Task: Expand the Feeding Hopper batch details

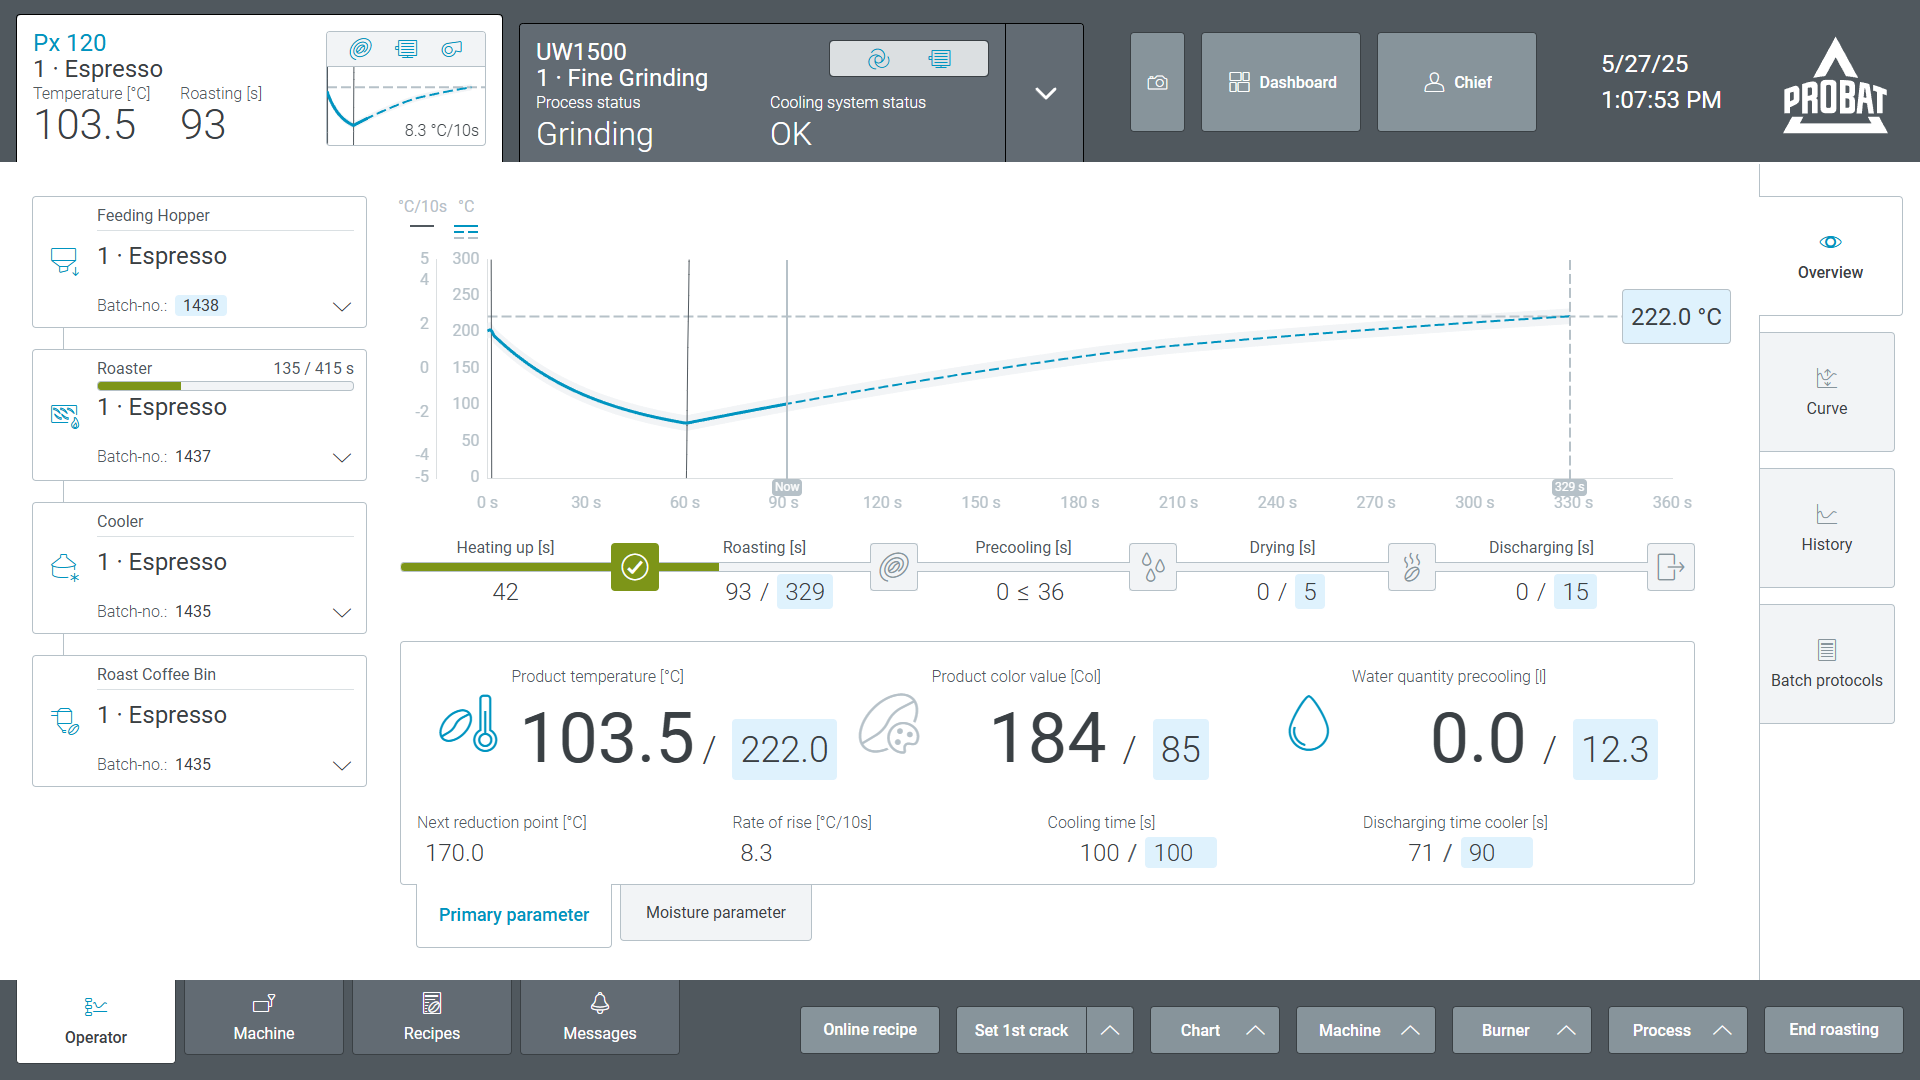Action: 342,306
